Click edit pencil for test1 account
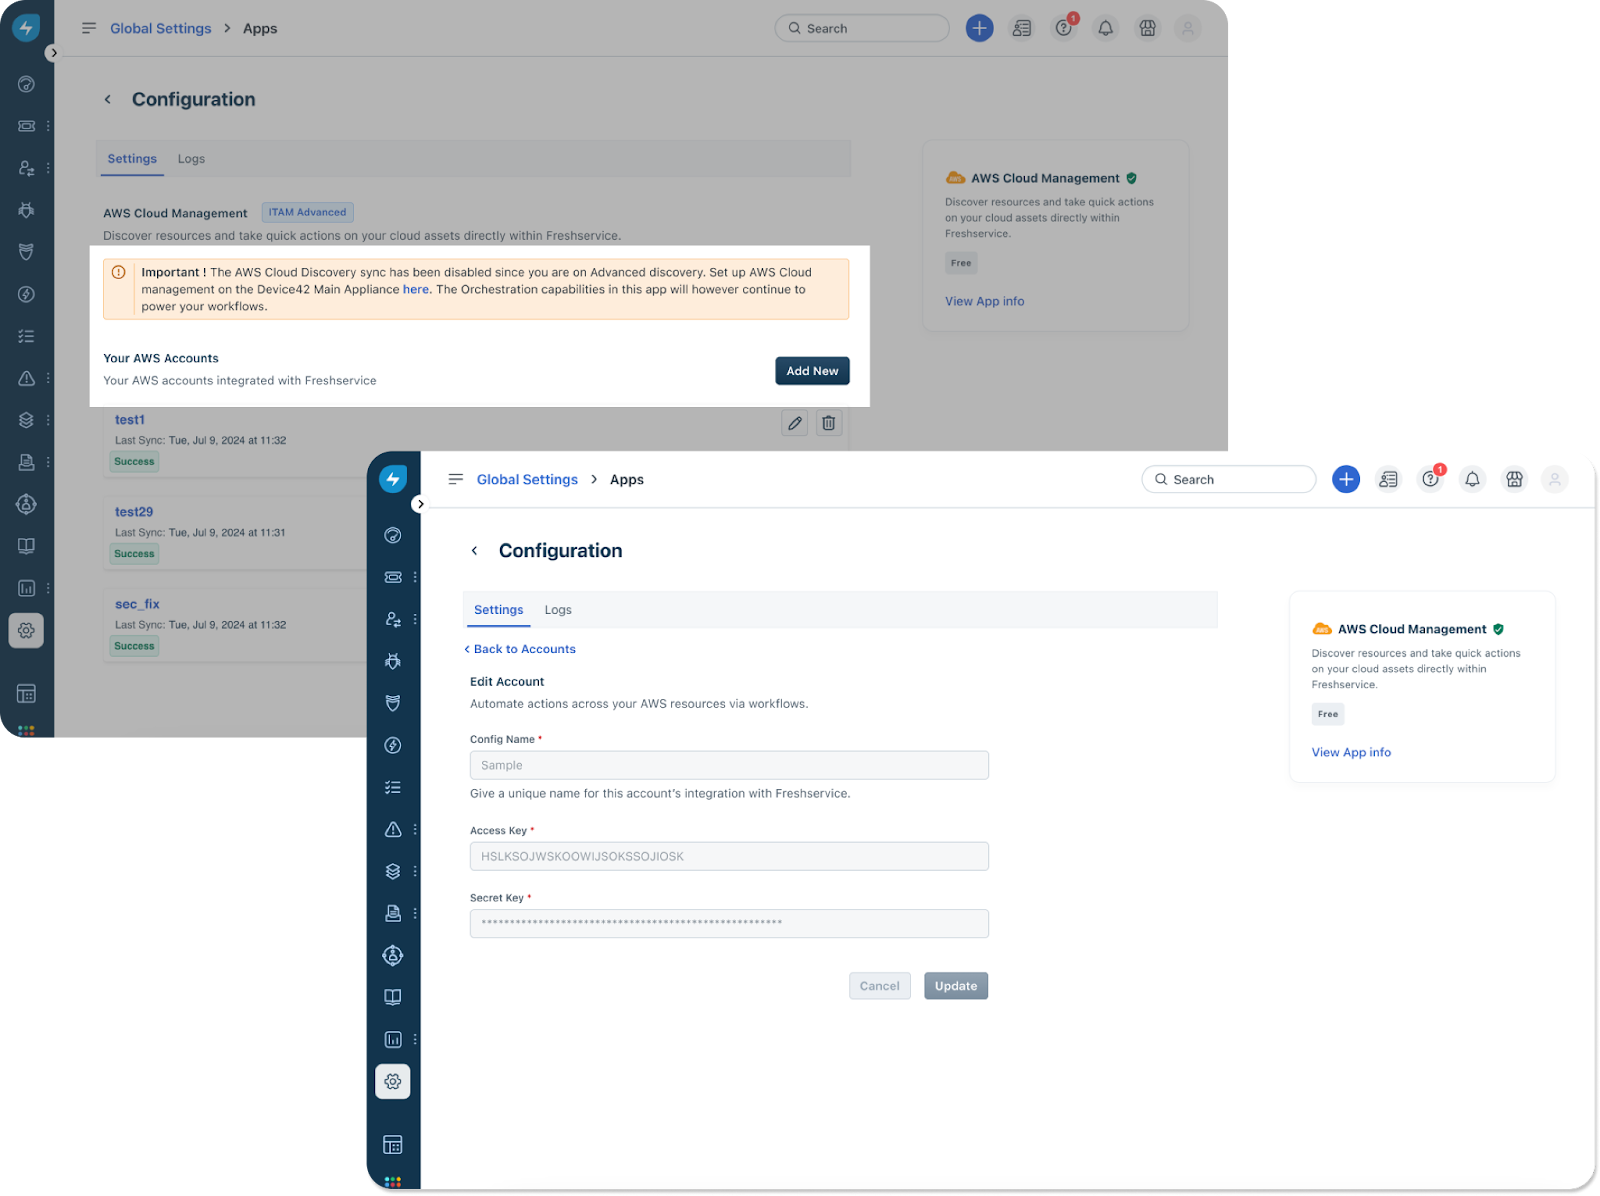Screen dimensions: 1600x1196 coord(795,423)
